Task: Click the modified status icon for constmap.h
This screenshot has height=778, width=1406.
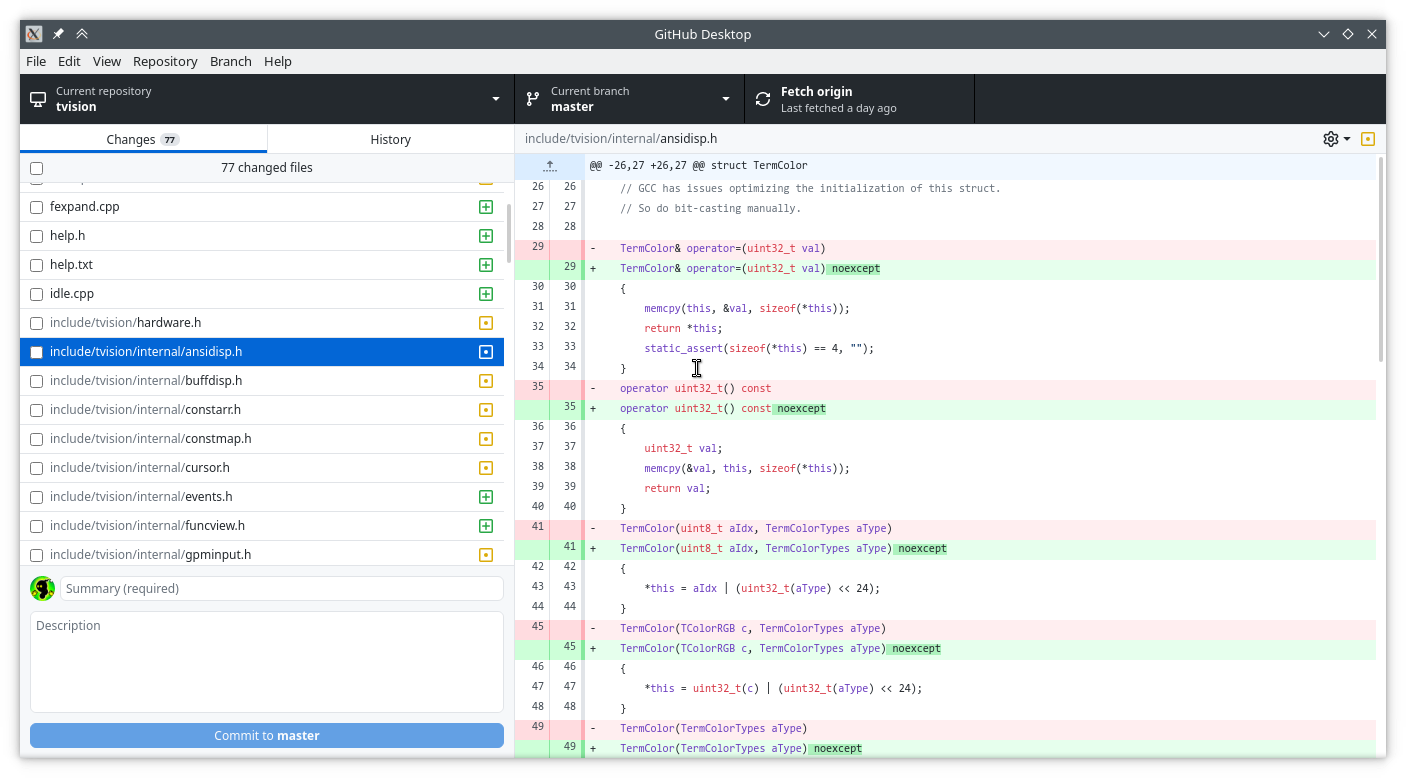Action: coord(486,439)
